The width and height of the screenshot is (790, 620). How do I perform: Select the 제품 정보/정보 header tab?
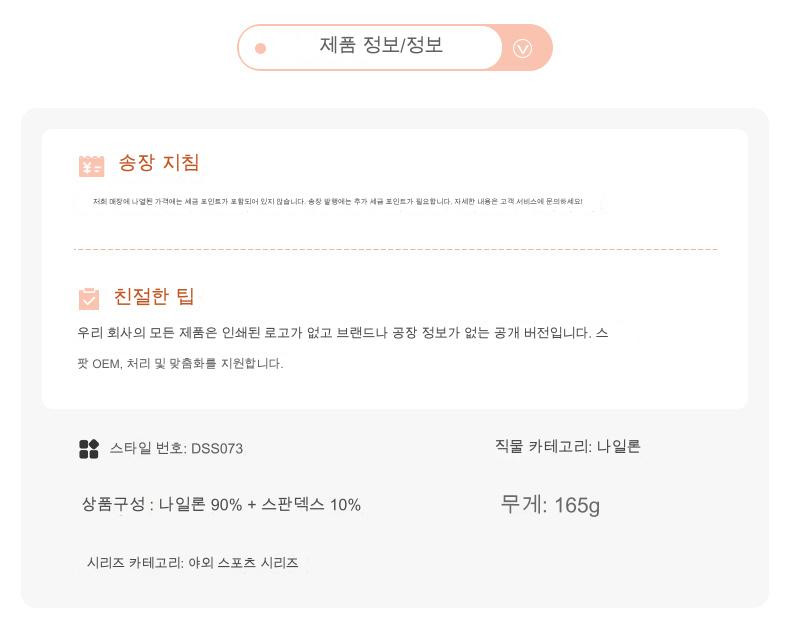(x=381, y=46)
